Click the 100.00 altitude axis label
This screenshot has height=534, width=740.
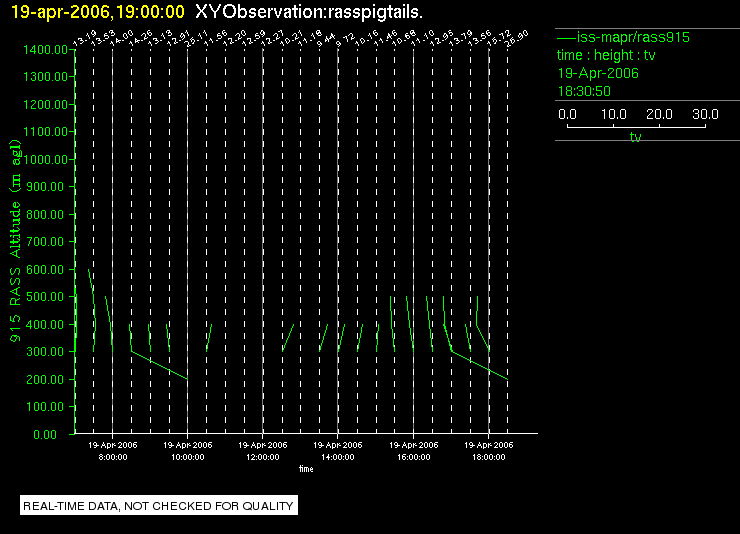pyautogui.click(x=45, y=407)
